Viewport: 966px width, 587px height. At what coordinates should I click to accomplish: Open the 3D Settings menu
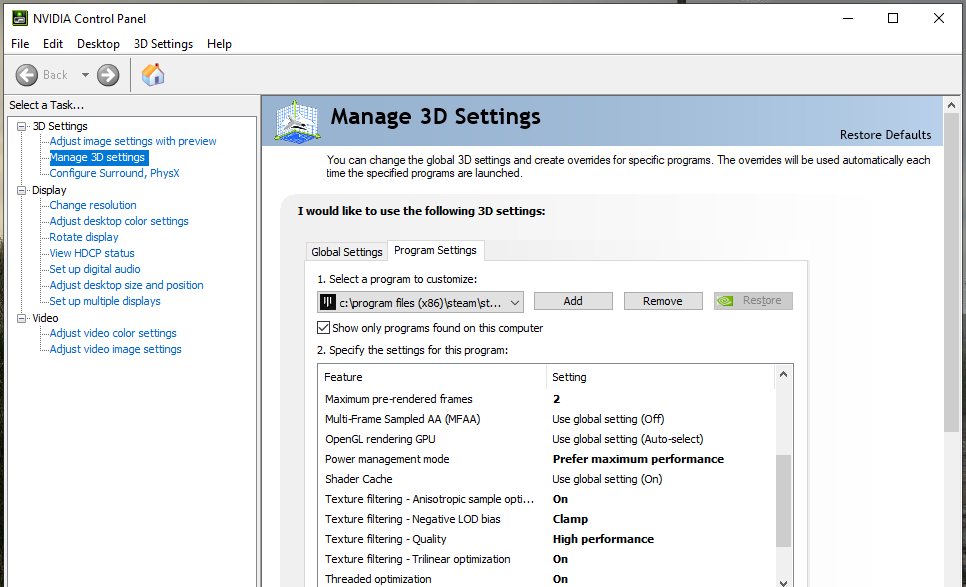pyautogui.click(x=163, y=44)
